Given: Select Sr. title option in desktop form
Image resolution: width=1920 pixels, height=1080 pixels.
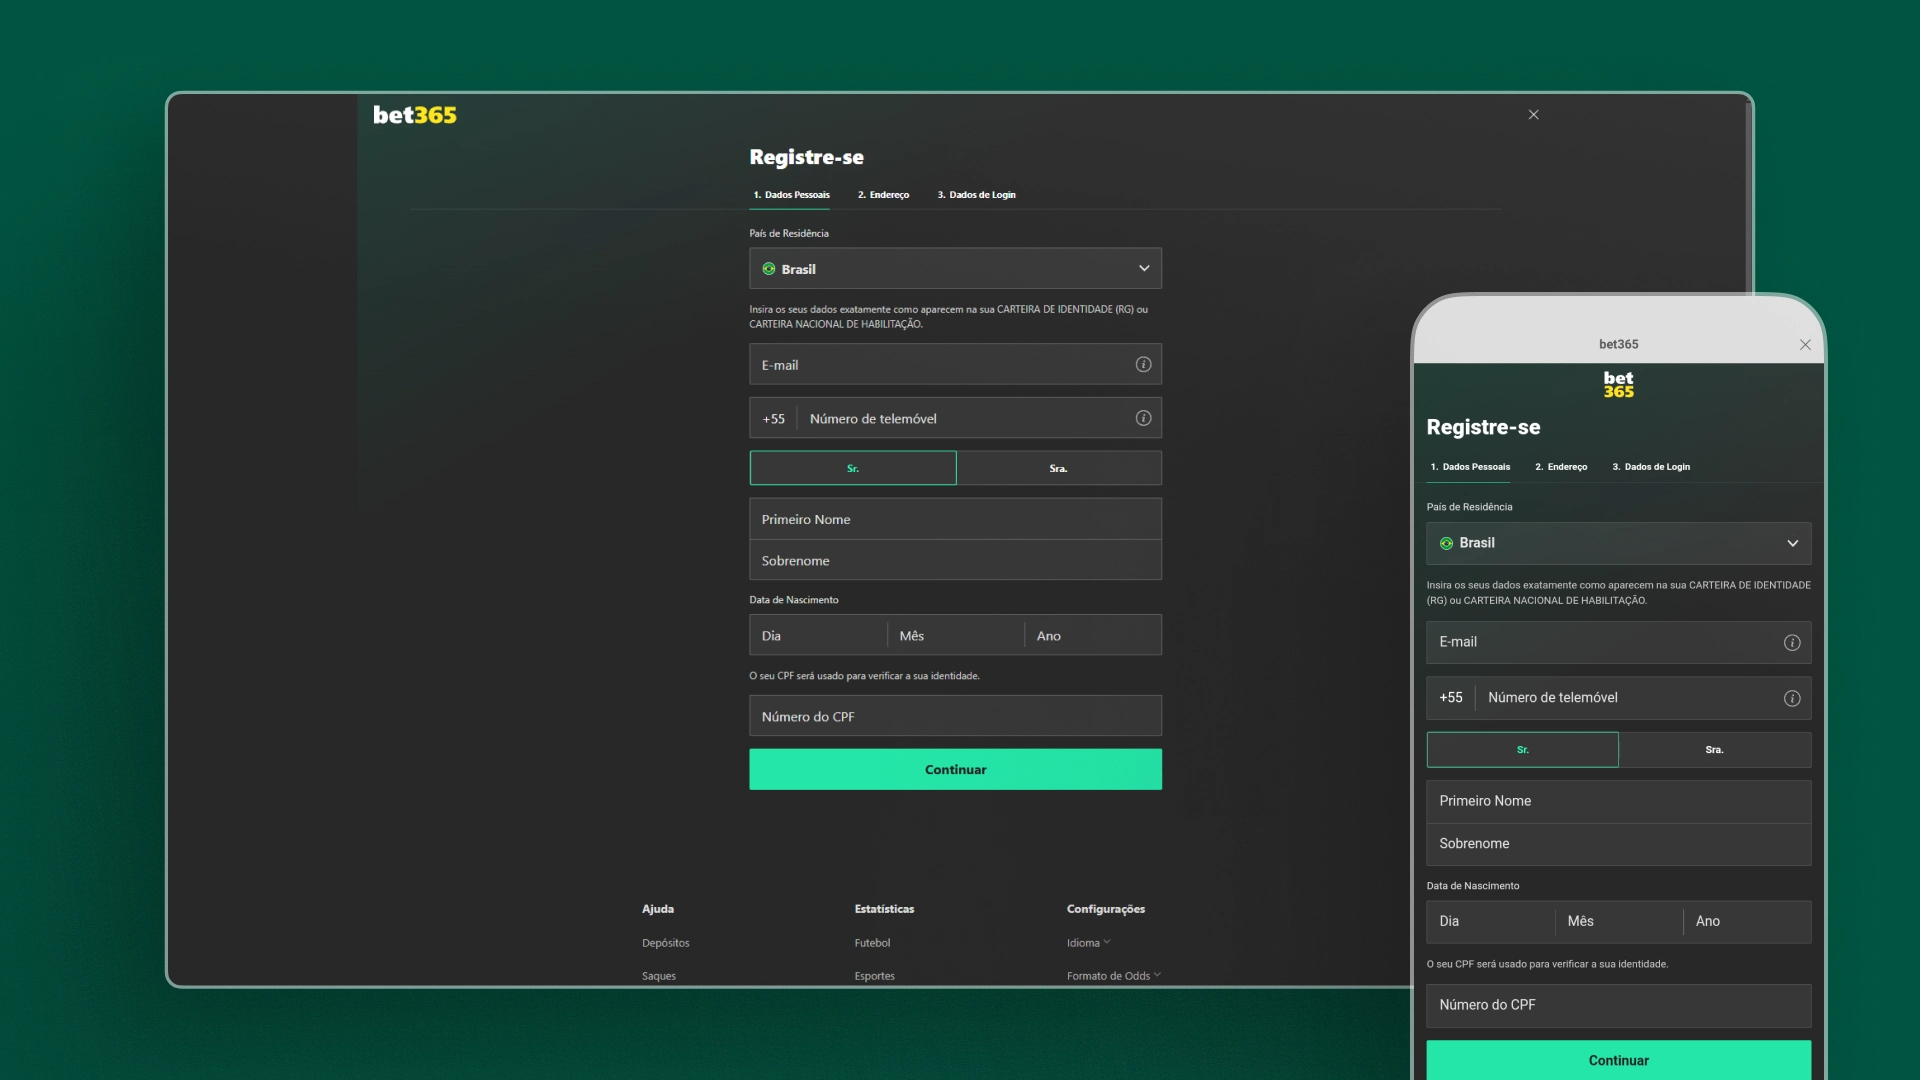Looking at the screenshot, I should (x=853, y=468).
